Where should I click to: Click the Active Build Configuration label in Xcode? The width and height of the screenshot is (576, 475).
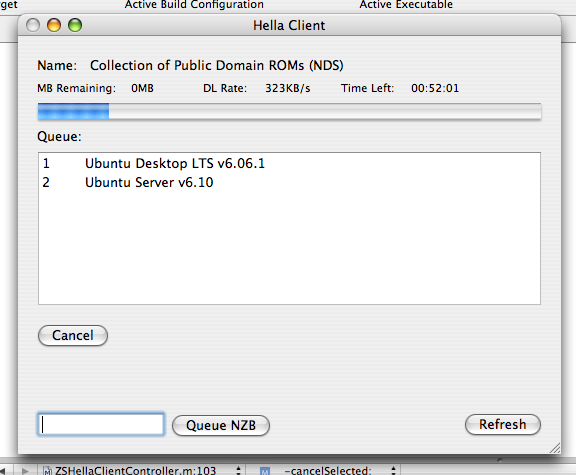194,4
